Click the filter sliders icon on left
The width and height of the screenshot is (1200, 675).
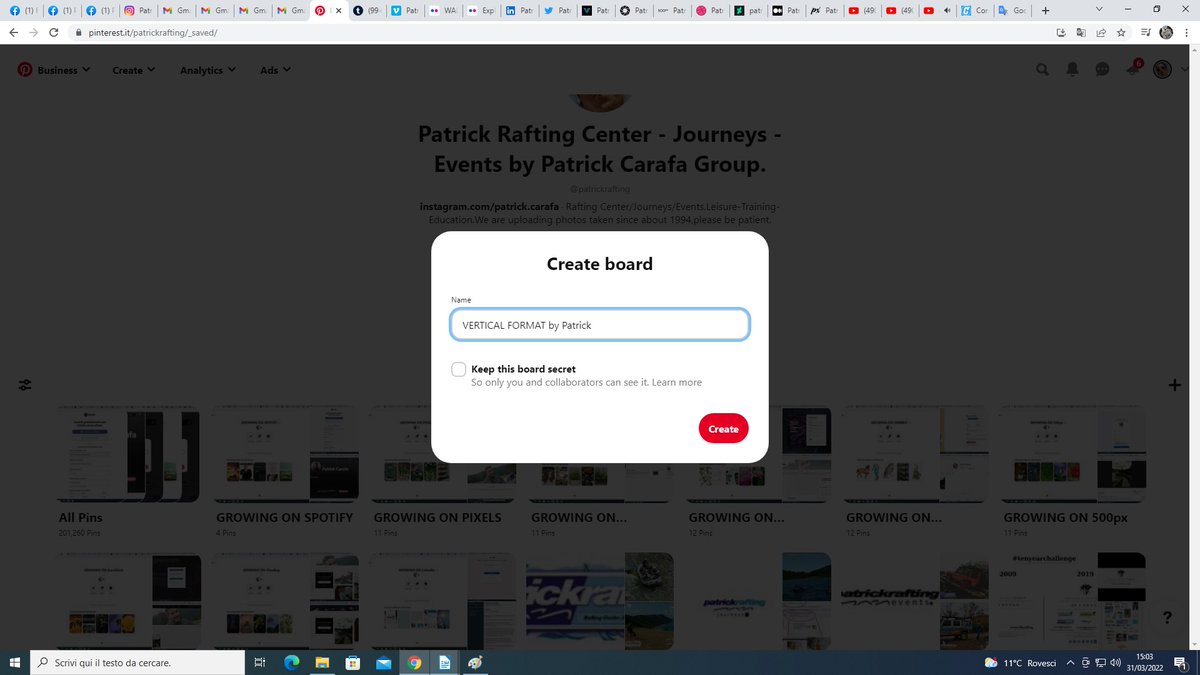pyautogui.click(x=24, y=386)
